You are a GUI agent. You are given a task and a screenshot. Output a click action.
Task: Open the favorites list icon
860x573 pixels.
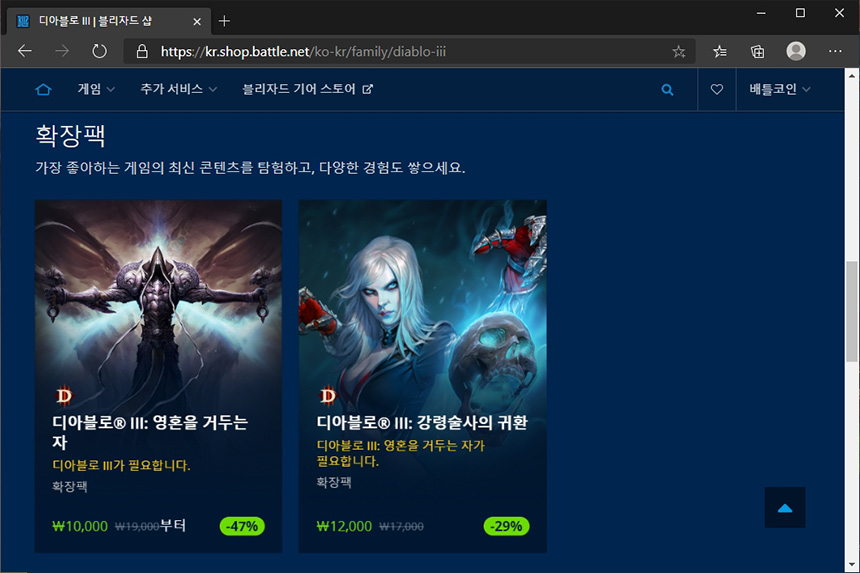click(x=720, y=52)
